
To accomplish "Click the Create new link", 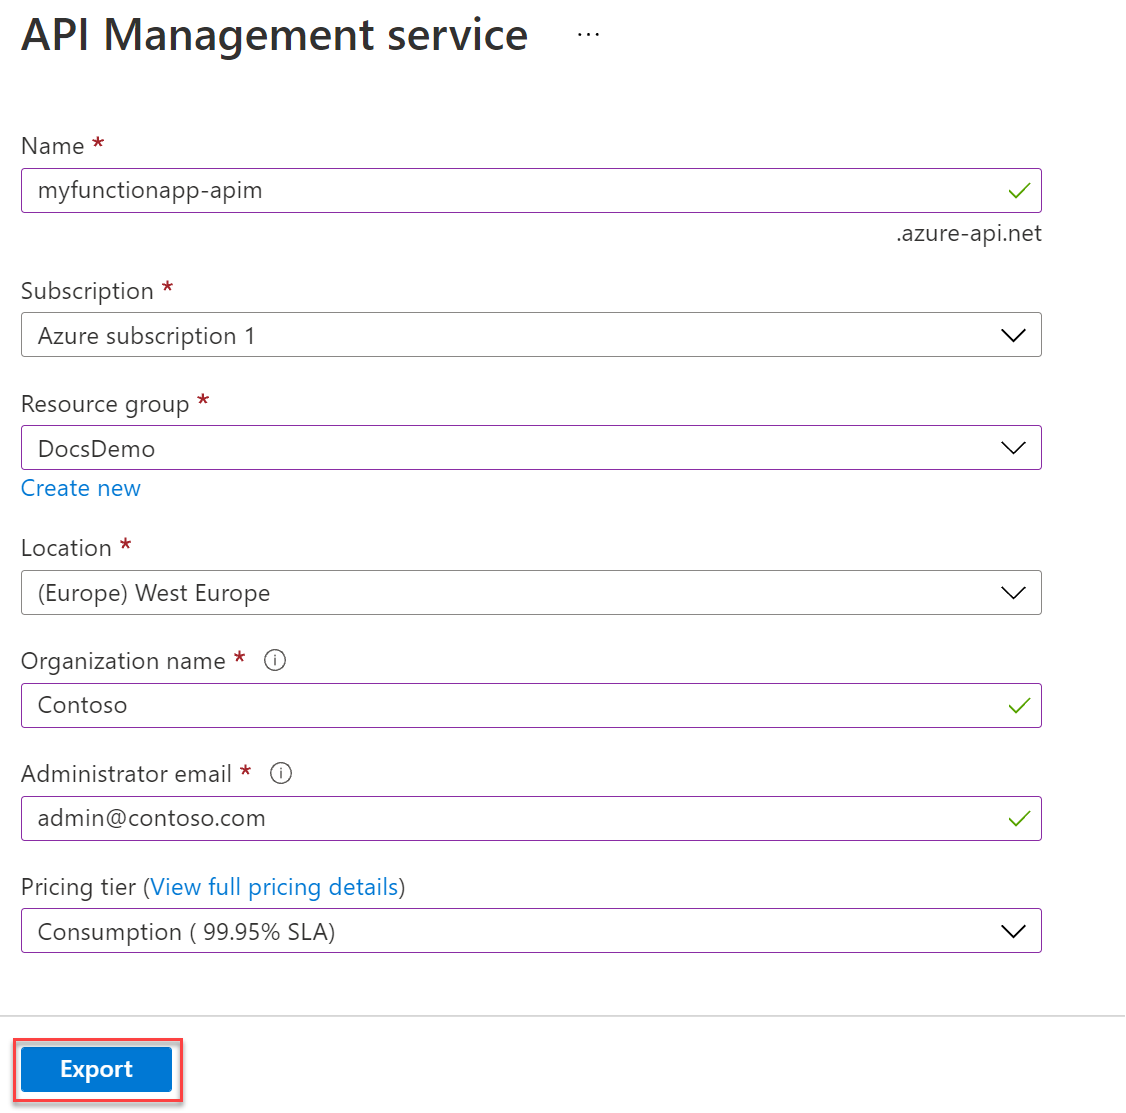I will click(x=81, y=488).
